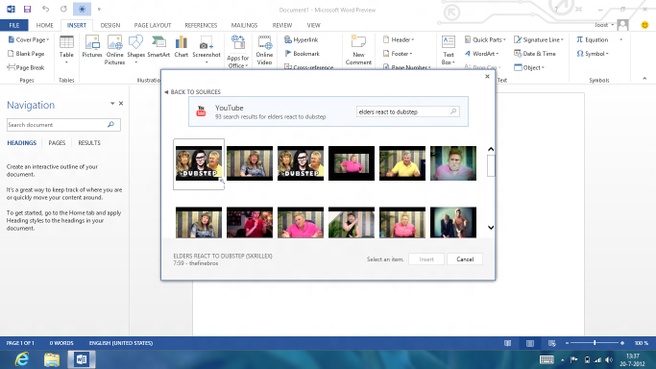The image size is (656, 369).
Task: Click zoom out minus button
Action: (x=567, y=343)
